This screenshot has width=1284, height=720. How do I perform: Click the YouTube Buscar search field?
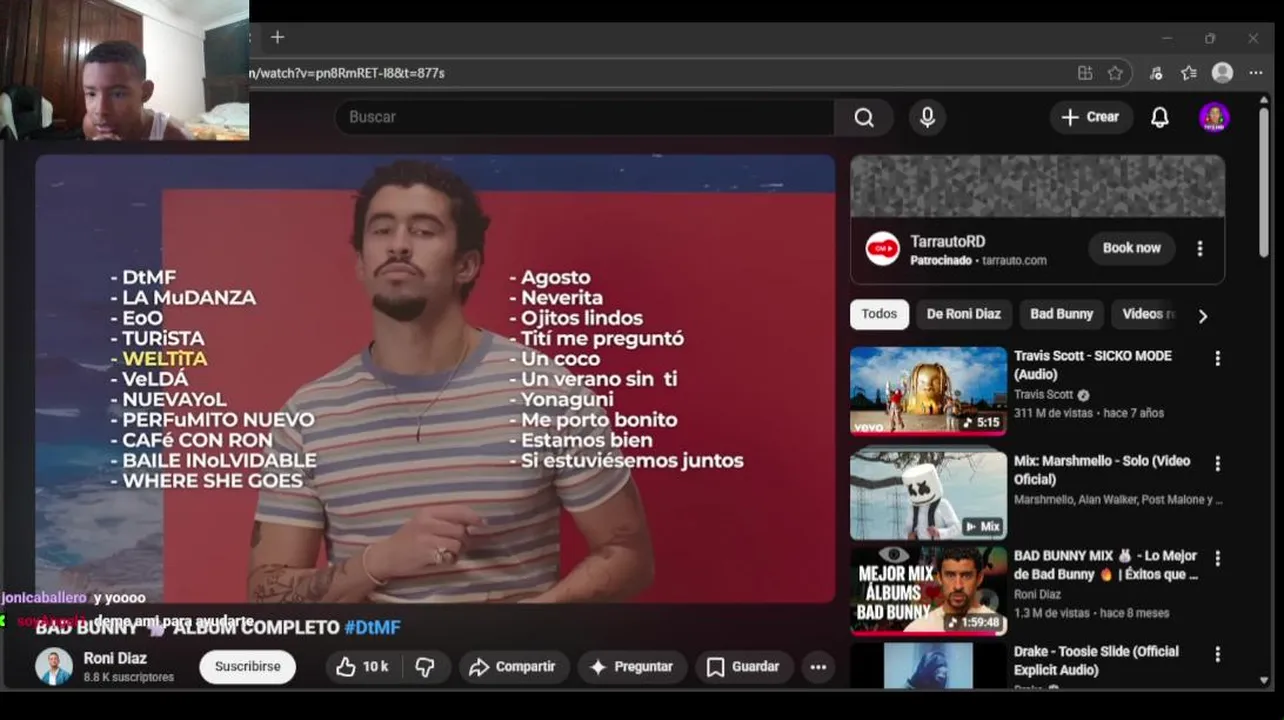point(585,117)
